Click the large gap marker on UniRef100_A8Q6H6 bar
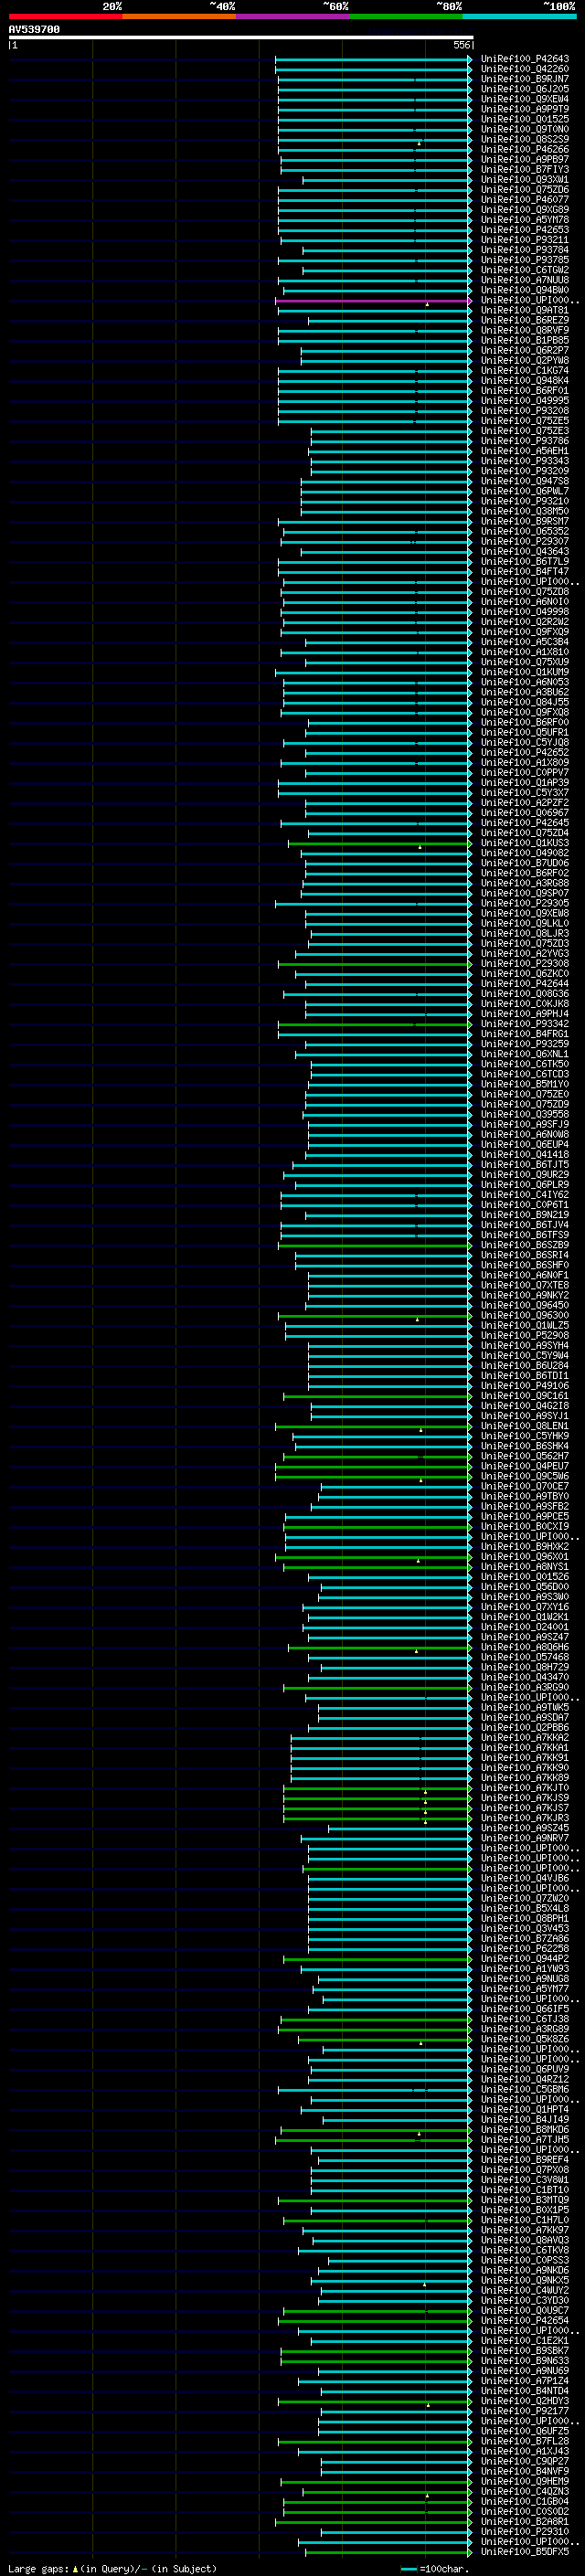Screen dimensions: 585x2576 click(417, 1651)
